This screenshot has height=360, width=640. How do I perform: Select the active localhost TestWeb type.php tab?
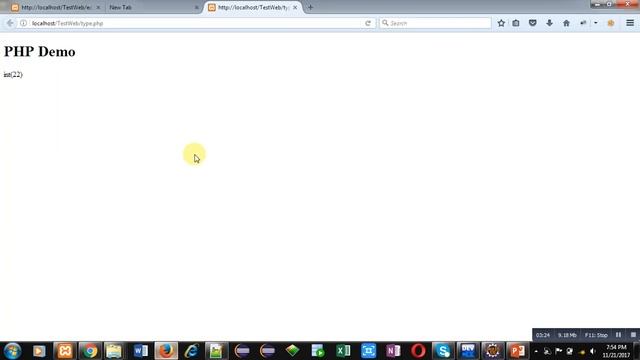pyautogui.click(x=253, y=7)
